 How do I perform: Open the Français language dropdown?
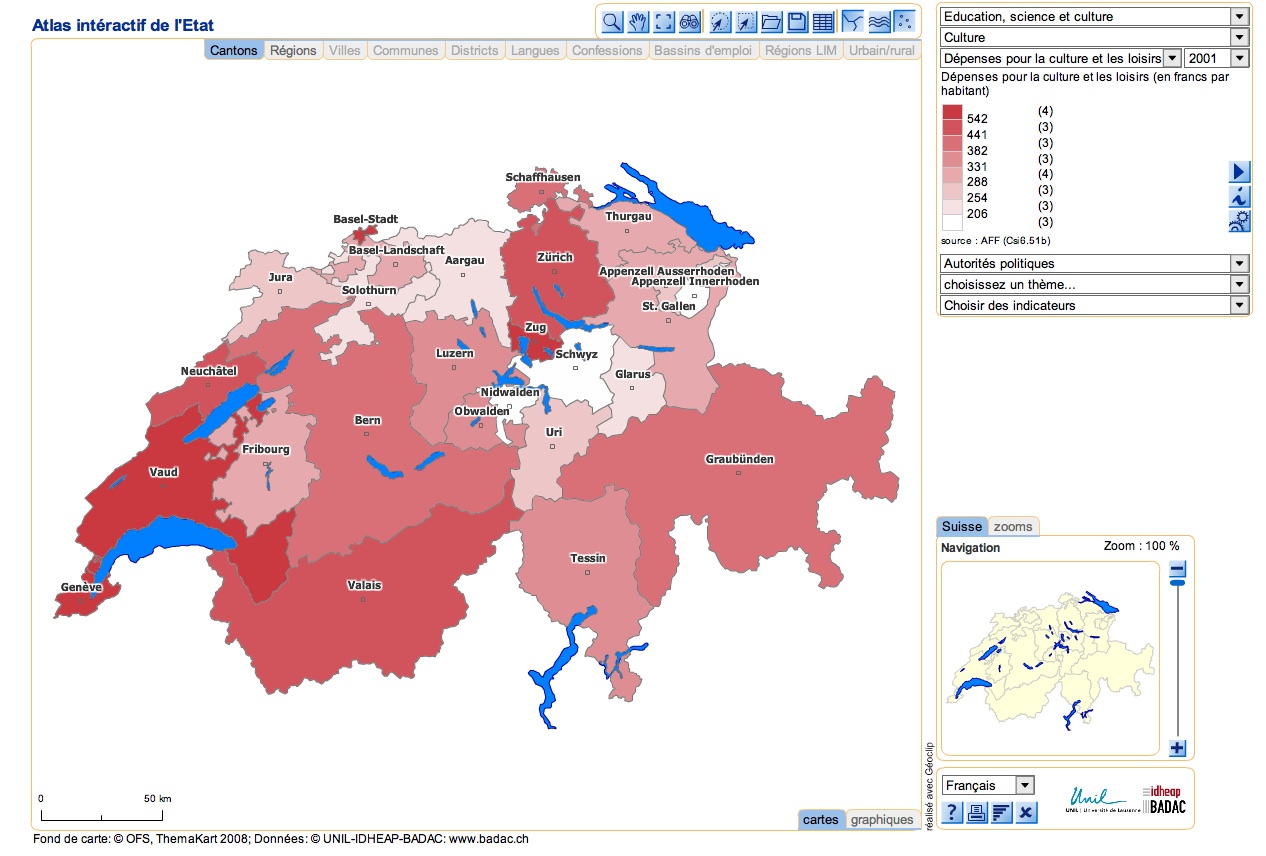(x=988, y=785)
